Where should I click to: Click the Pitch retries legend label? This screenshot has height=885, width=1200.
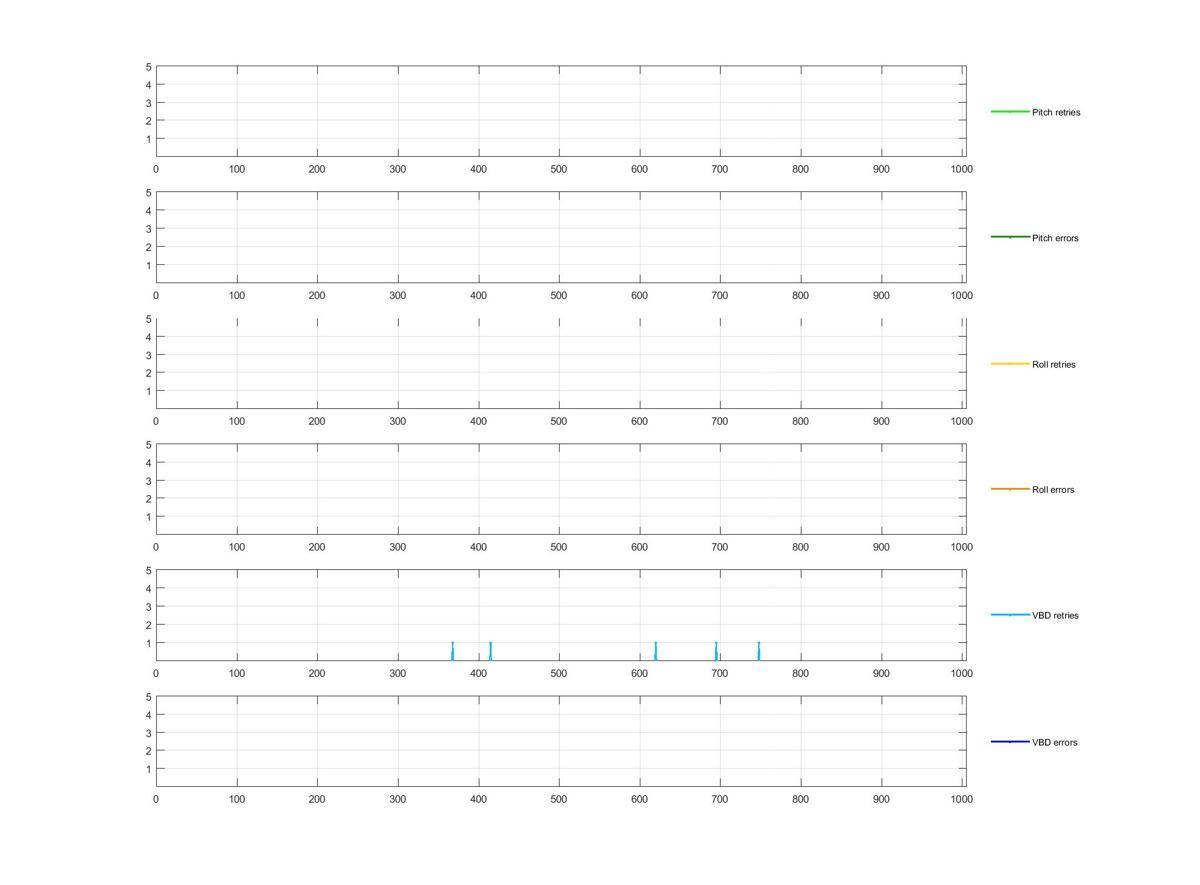click(x=1055, y=112)
